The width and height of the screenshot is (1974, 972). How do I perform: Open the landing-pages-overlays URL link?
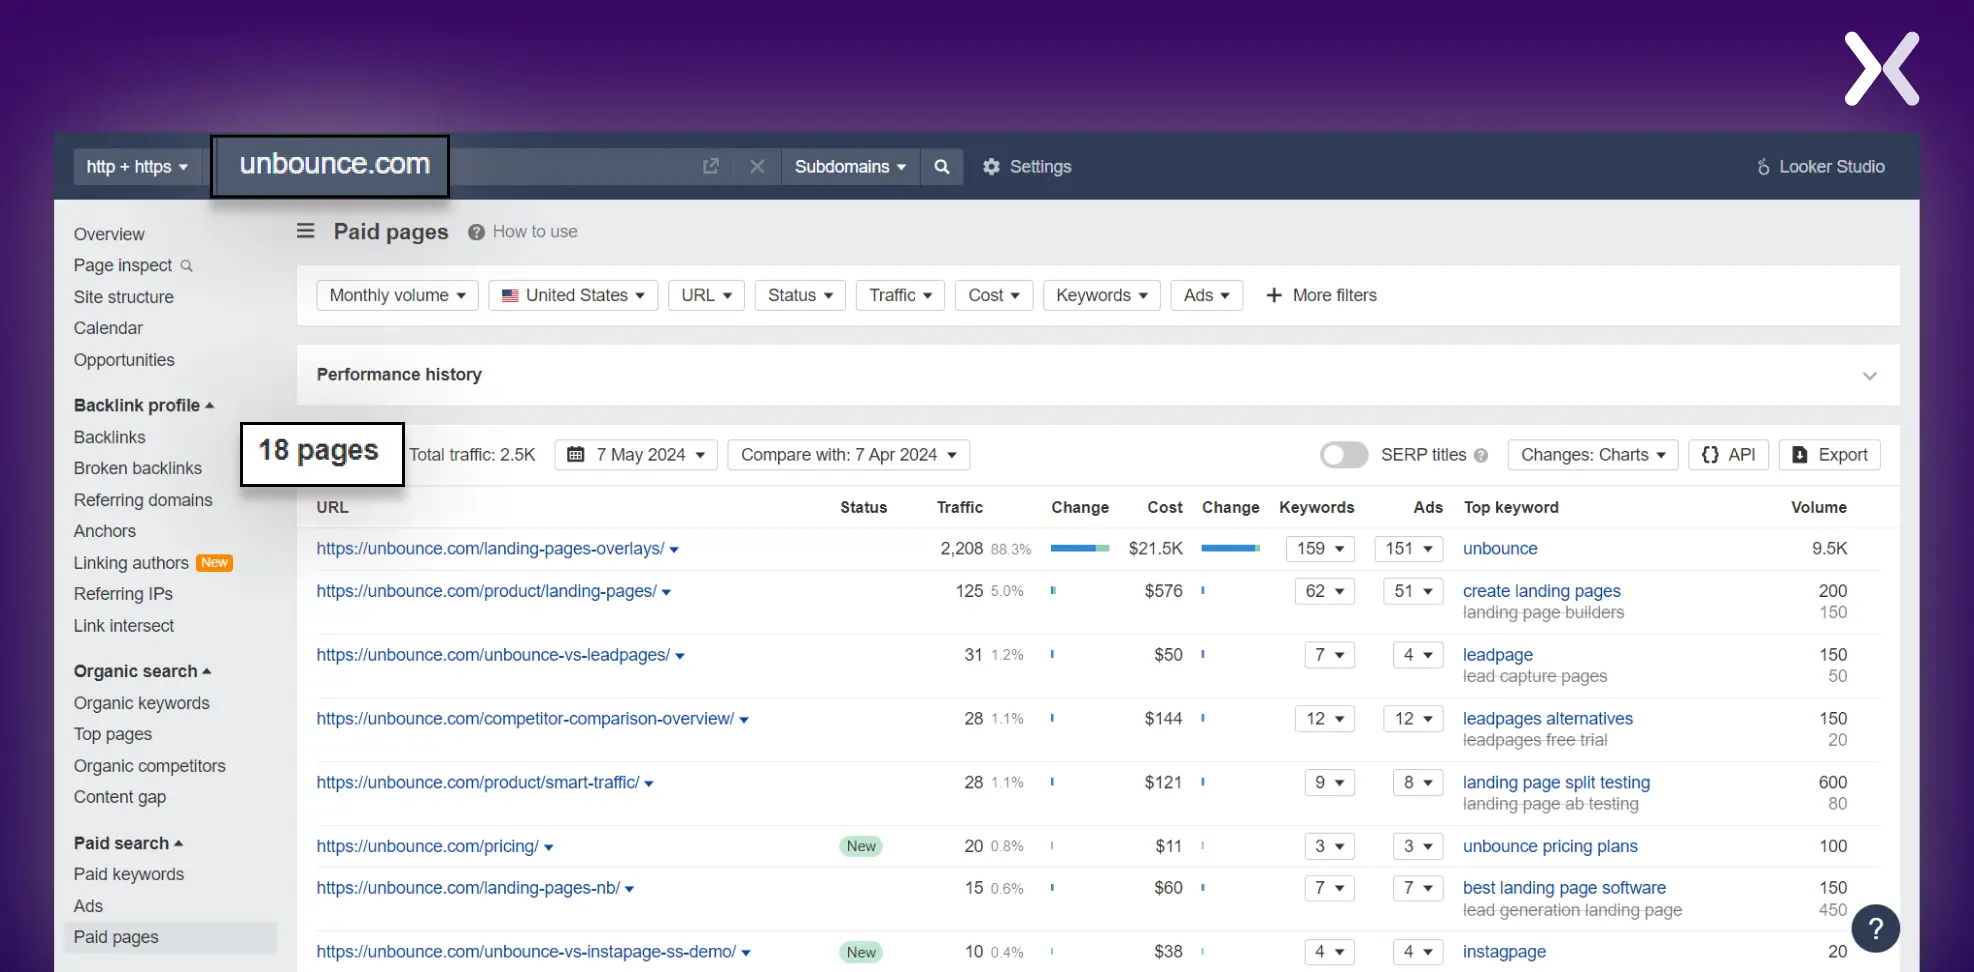tap(490, 549)
